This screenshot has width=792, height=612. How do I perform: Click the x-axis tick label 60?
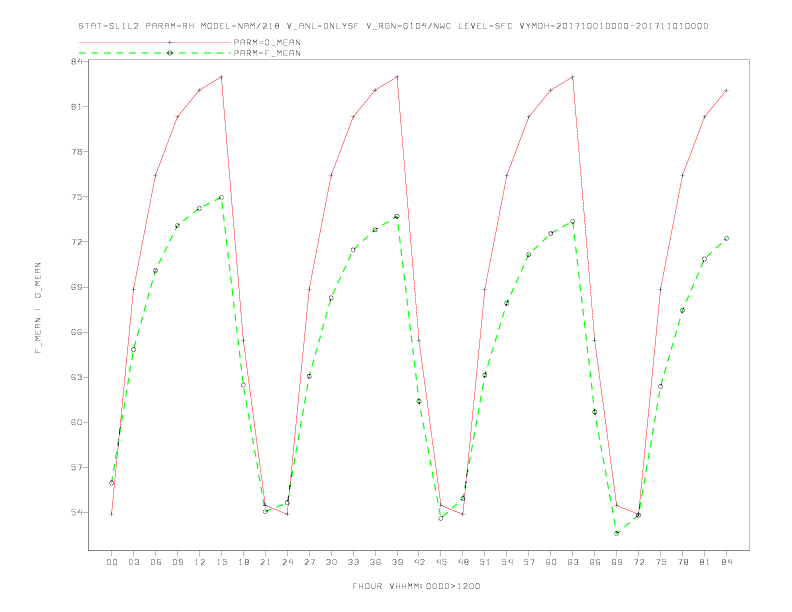551,562
